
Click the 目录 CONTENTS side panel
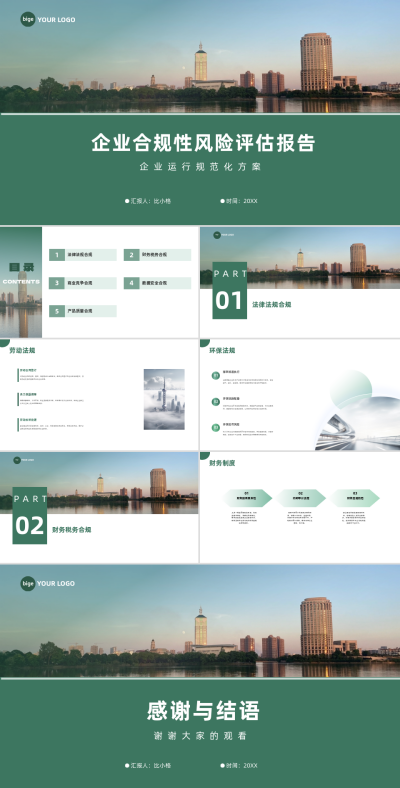(x=21, y=282)
